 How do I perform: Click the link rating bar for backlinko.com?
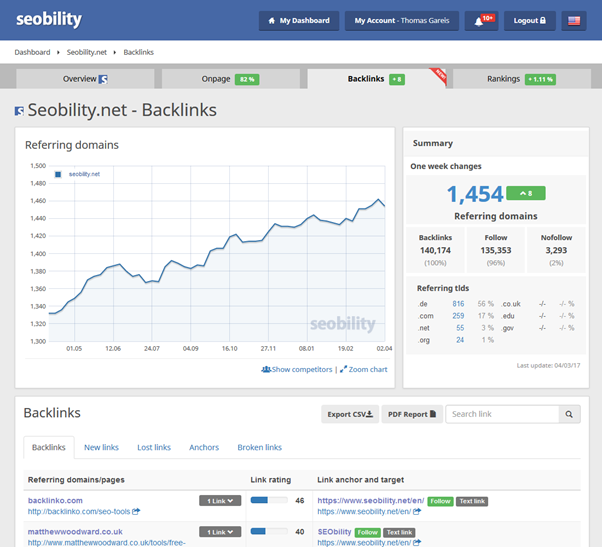[269, 500]
